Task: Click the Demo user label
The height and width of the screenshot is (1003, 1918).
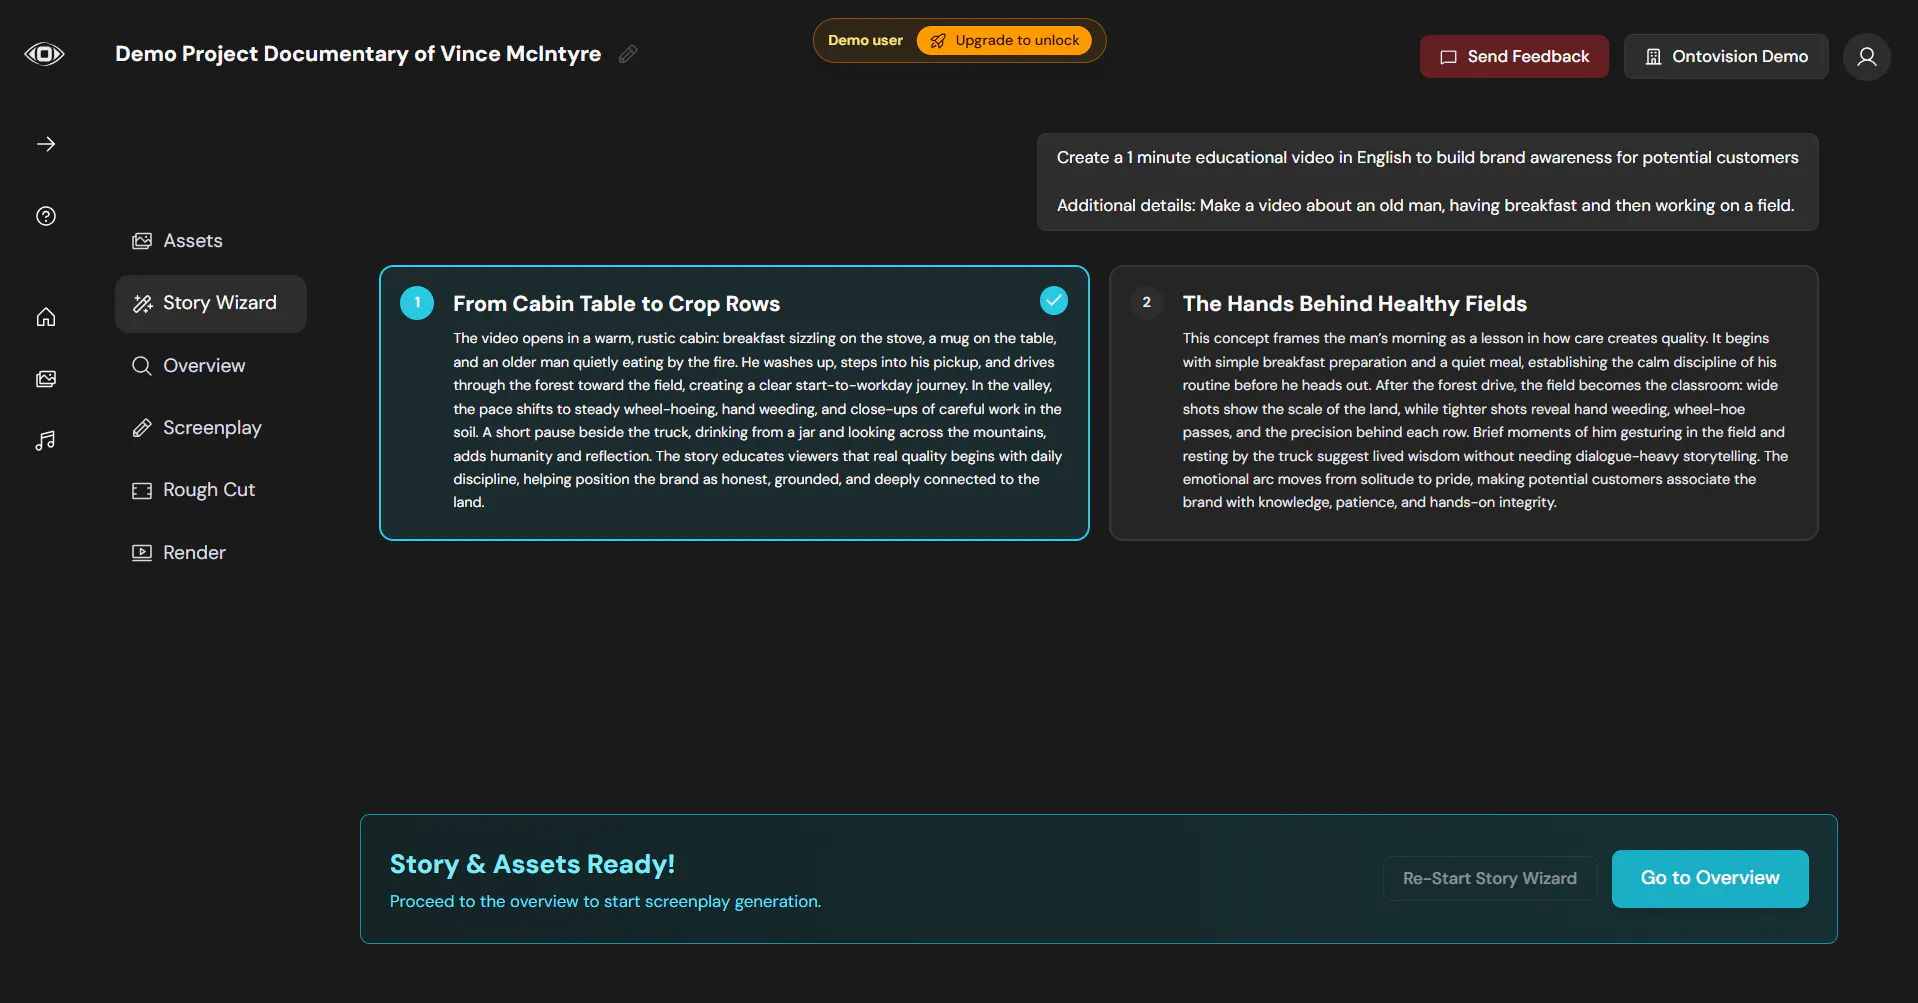Action: coord(865,41)
